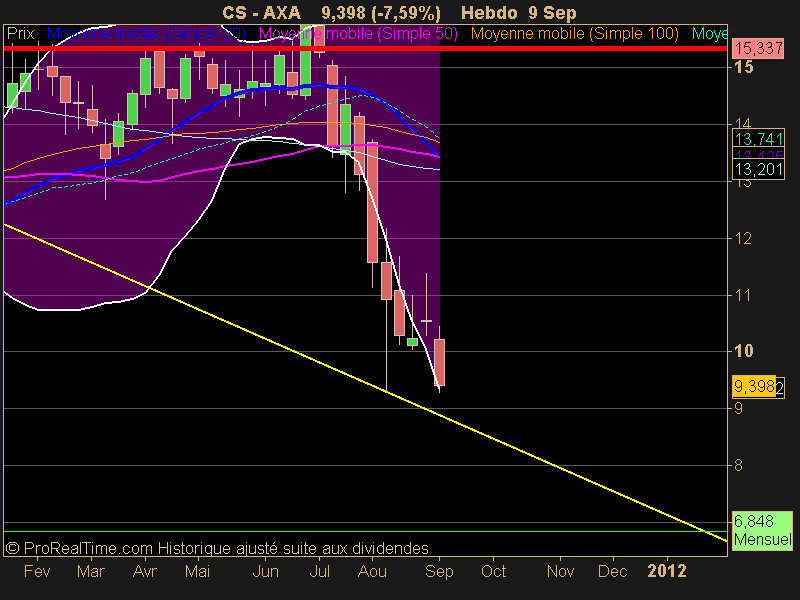
Task: Click the ProRealTime.com copyright notice
Action: [x=217, y=548]
